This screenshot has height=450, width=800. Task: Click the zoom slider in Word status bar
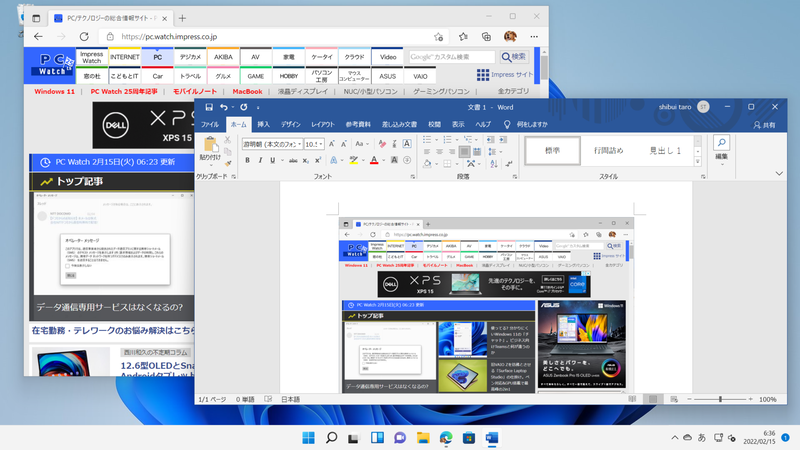(x=720, y=399)
